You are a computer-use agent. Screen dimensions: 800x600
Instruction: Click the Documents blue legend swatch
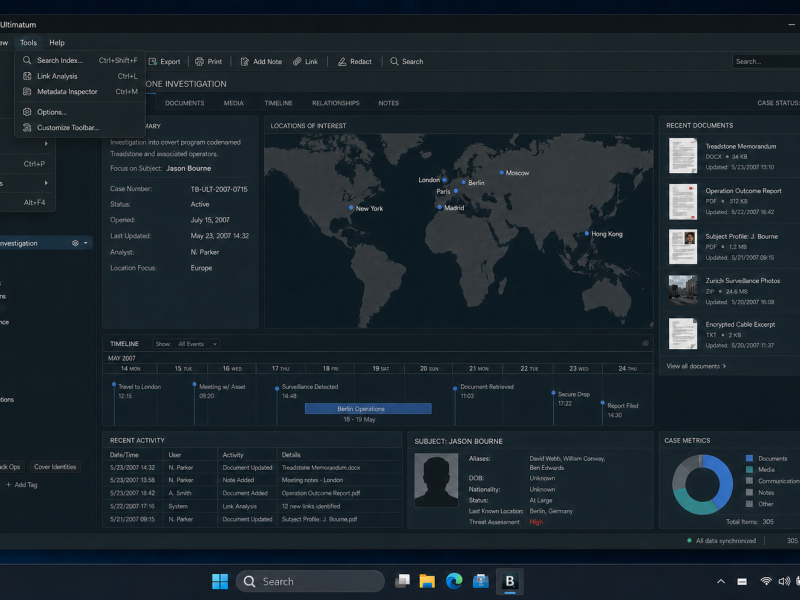[x=749, y=458]
